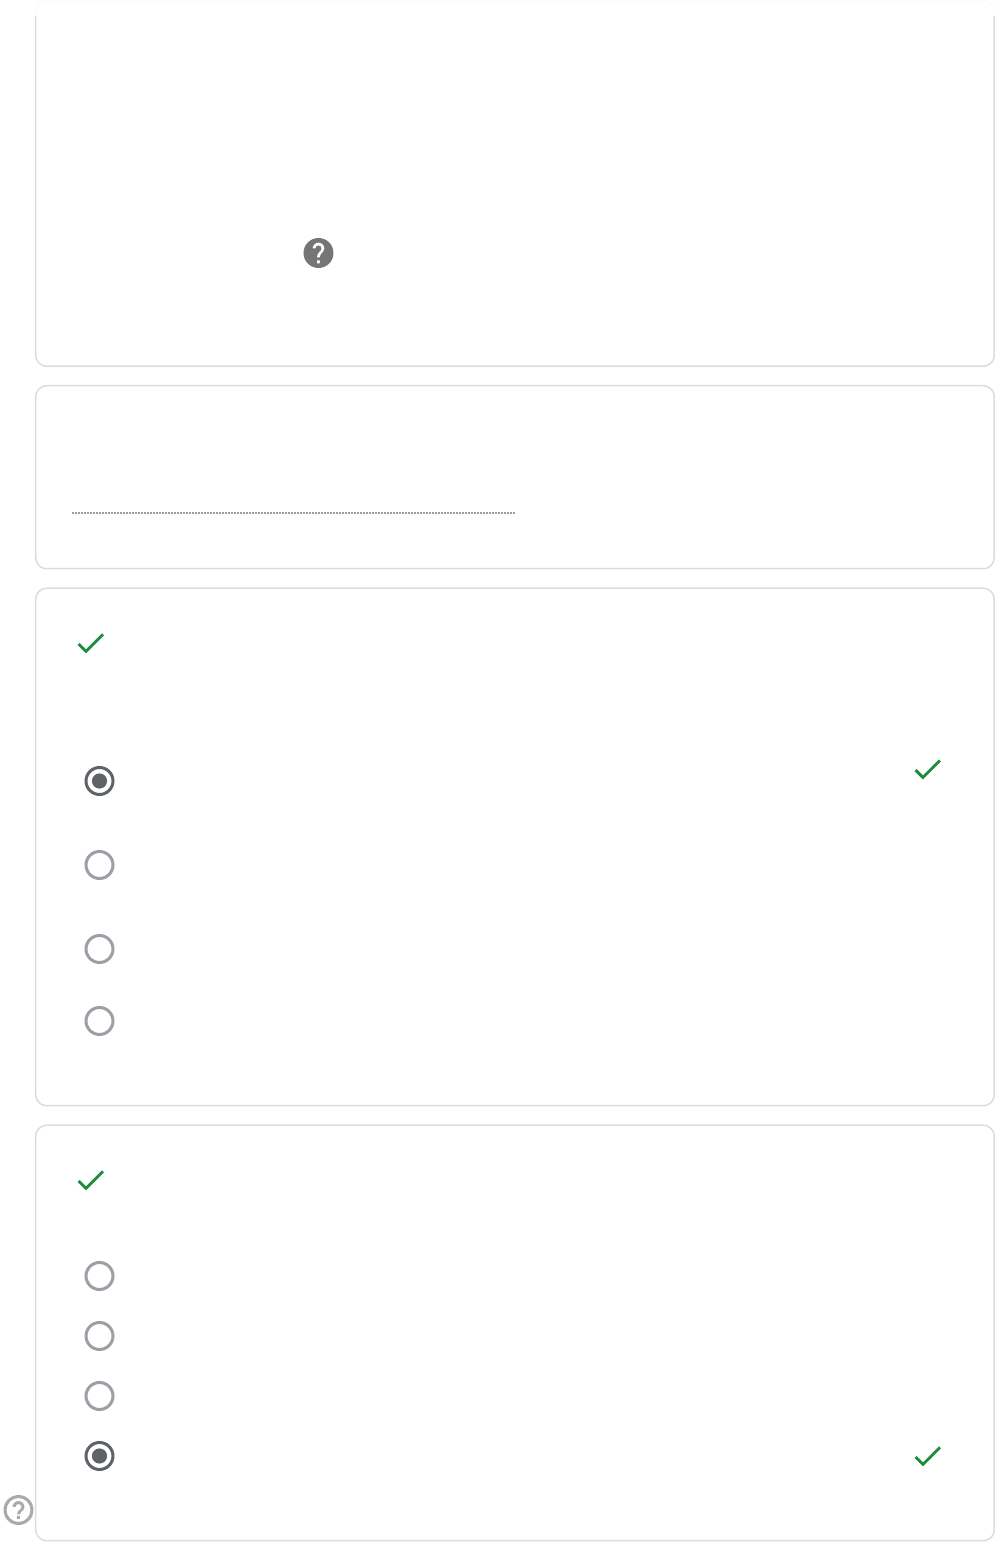Select the first radio option in first question
995x1542 pixels.
pos(99,781)
